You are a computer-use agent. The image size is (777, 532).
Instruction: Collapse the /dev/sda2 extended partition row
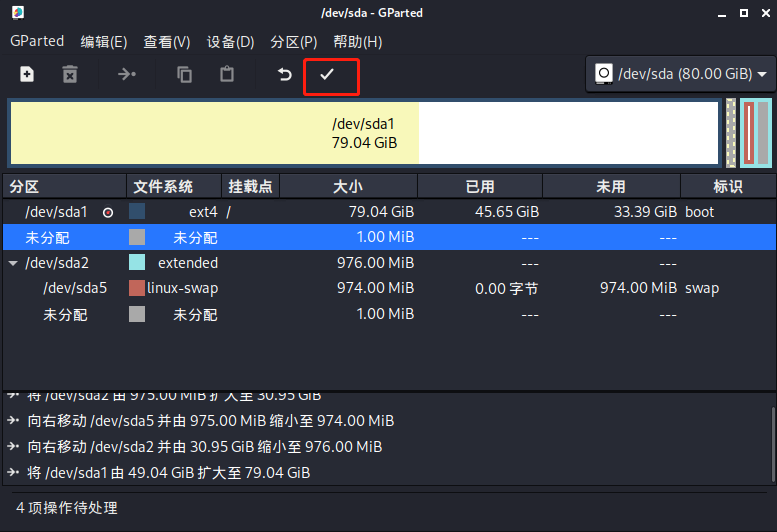(x=13, y=263)
